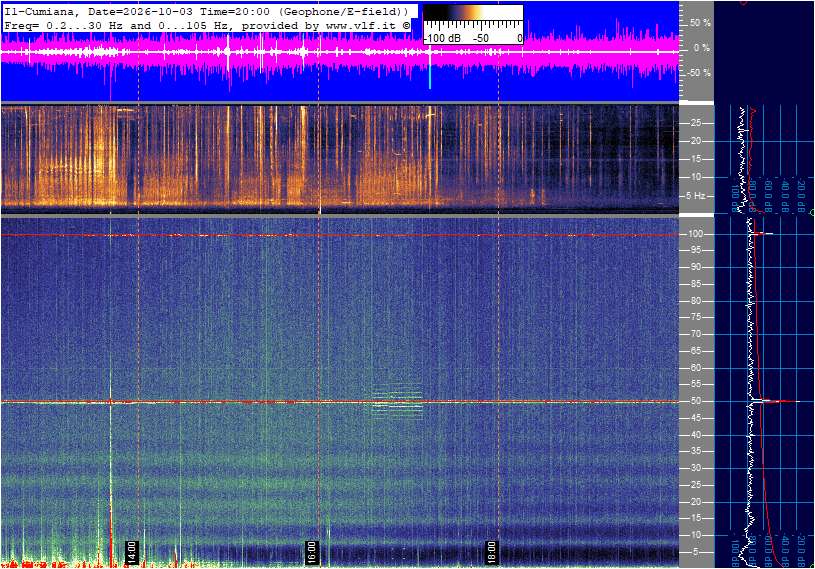
Task: Click the 95 tick on the E-field axis
Action: pyautogui.click(x=695, y=250)
